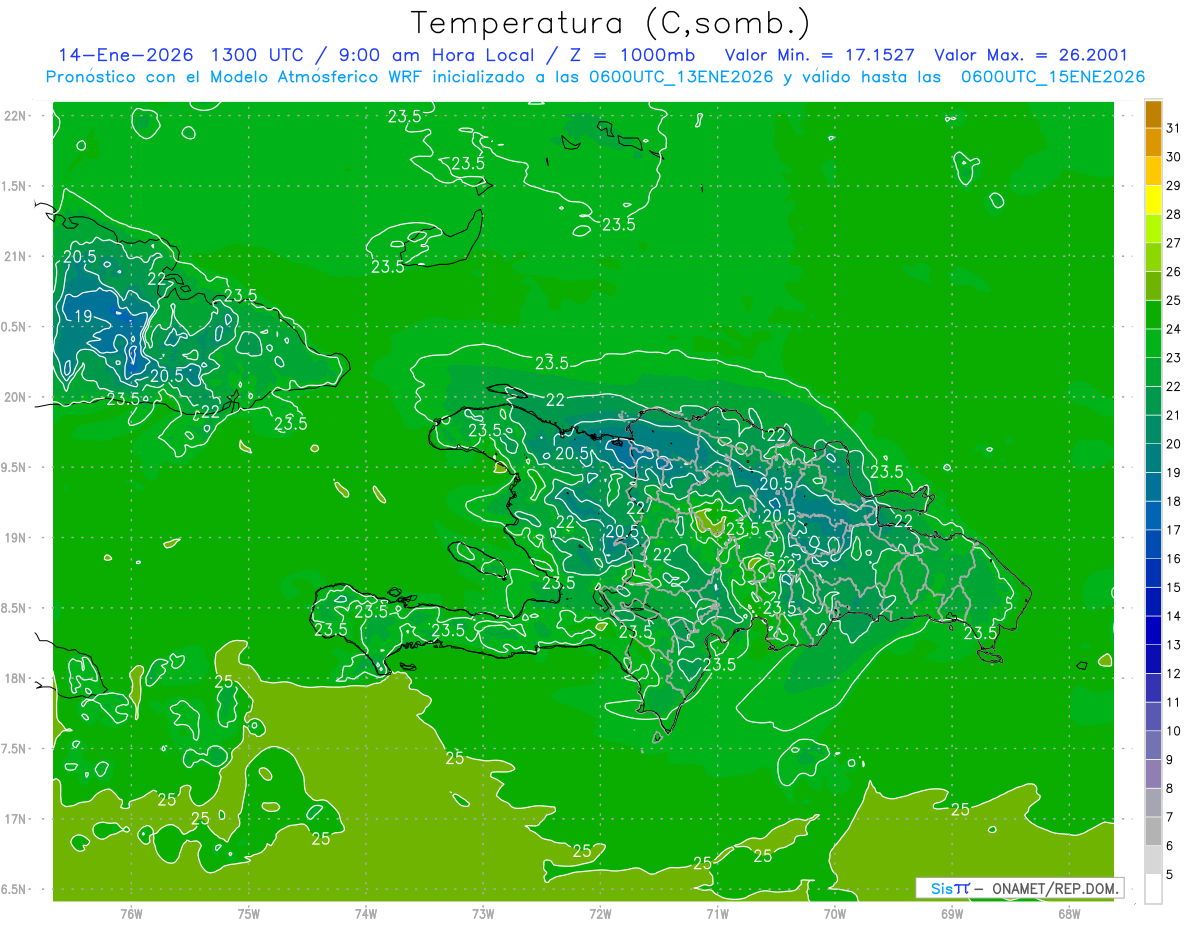Click the '71W' longitude axis label
Image resolution: width=1200 pixels, height=927 pixels.
tap(717, 913)
